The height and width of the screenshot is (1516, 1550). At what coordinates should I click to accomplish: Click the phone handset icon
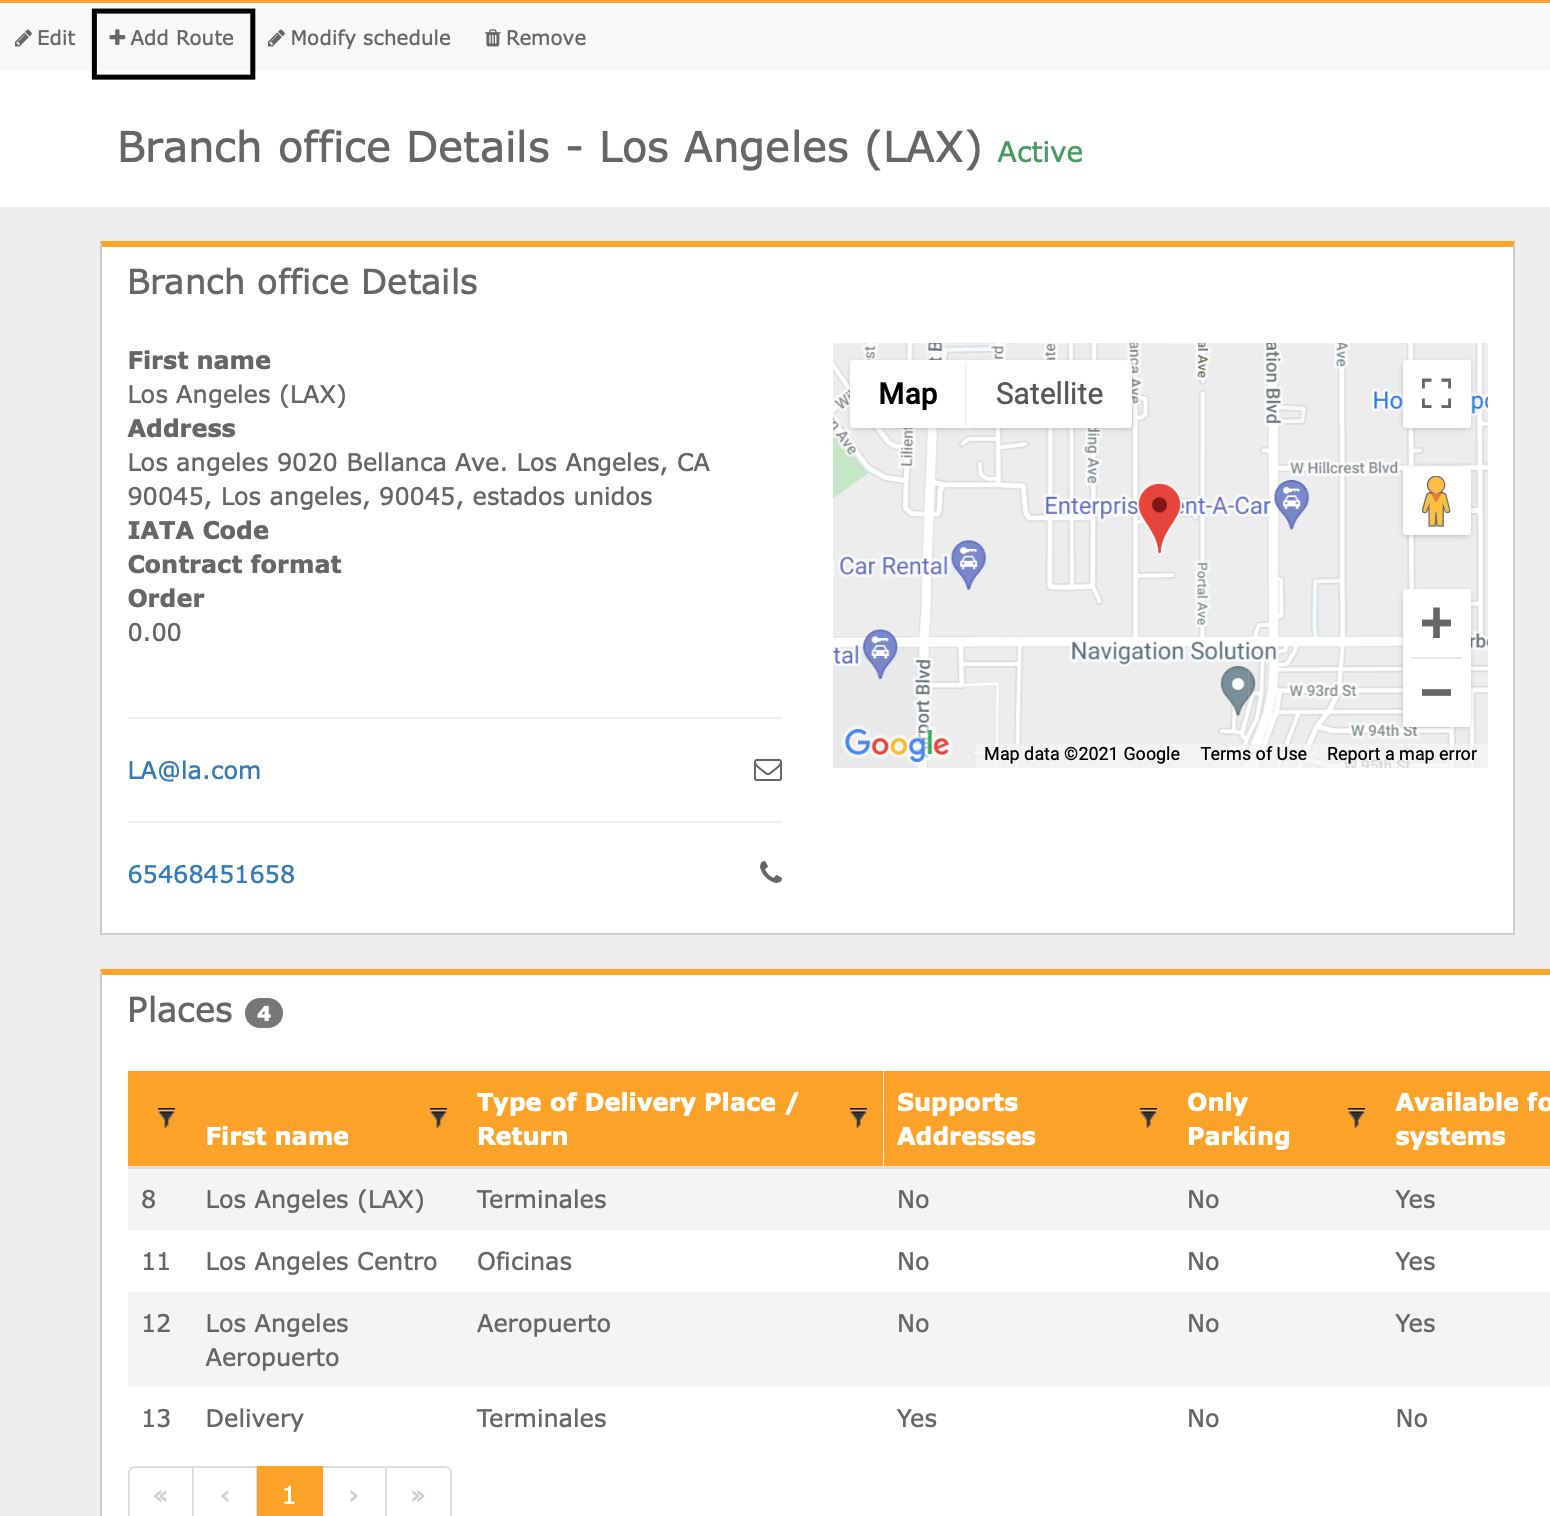click(x=771, y=873)
